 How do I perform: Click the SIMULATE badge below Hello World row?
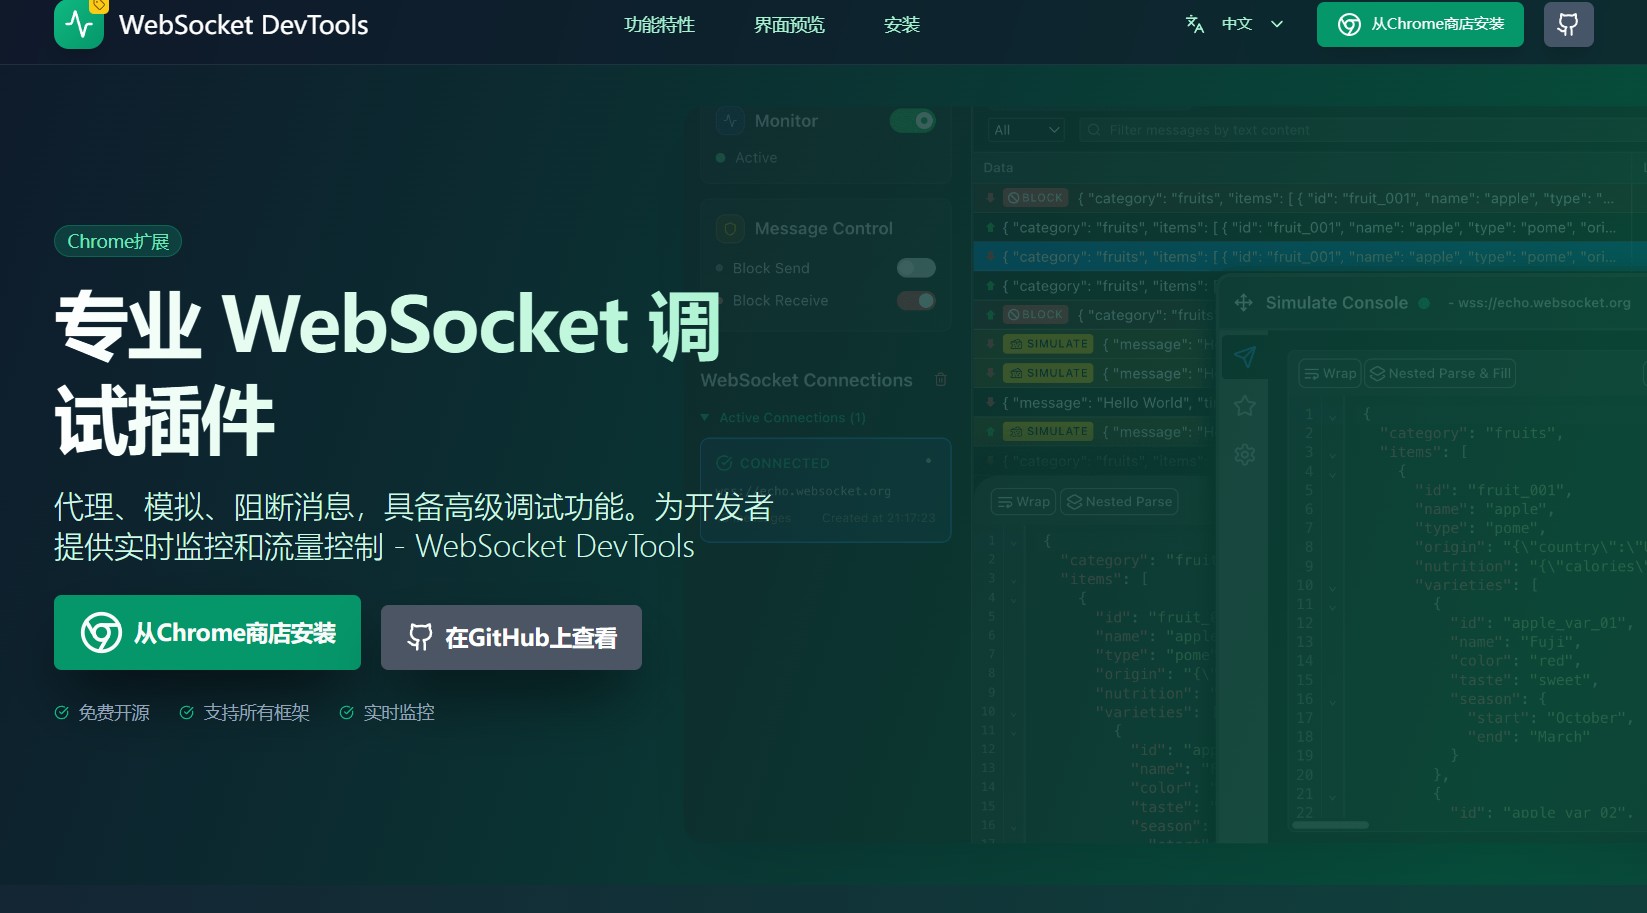click(1048, 431)
